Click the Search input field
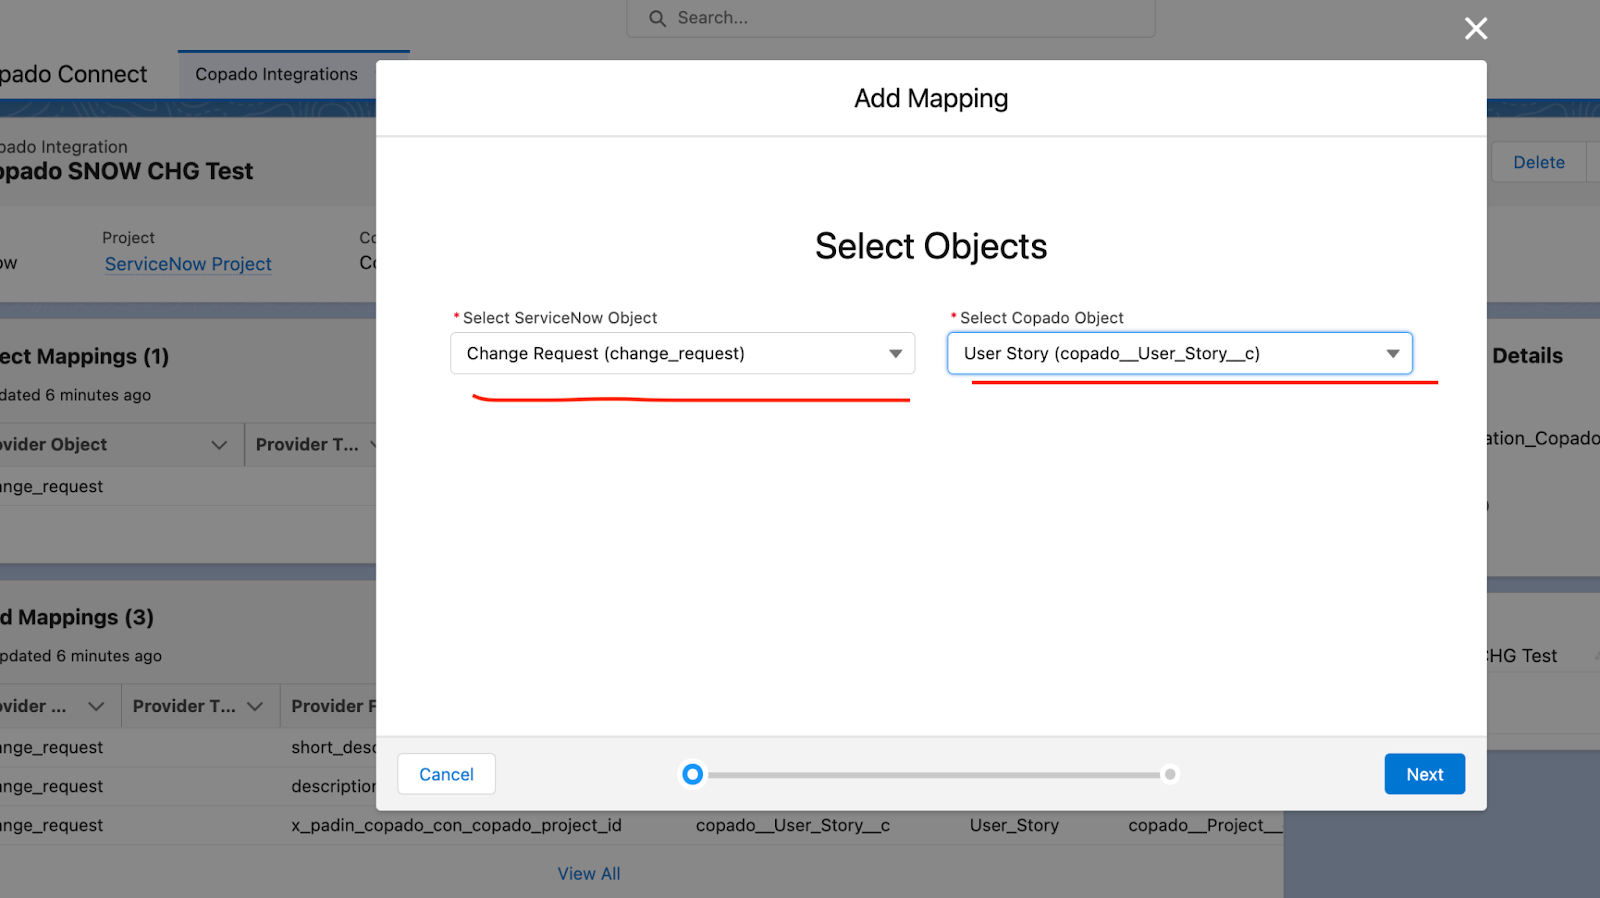1600x898 pixels. point(891,18)
